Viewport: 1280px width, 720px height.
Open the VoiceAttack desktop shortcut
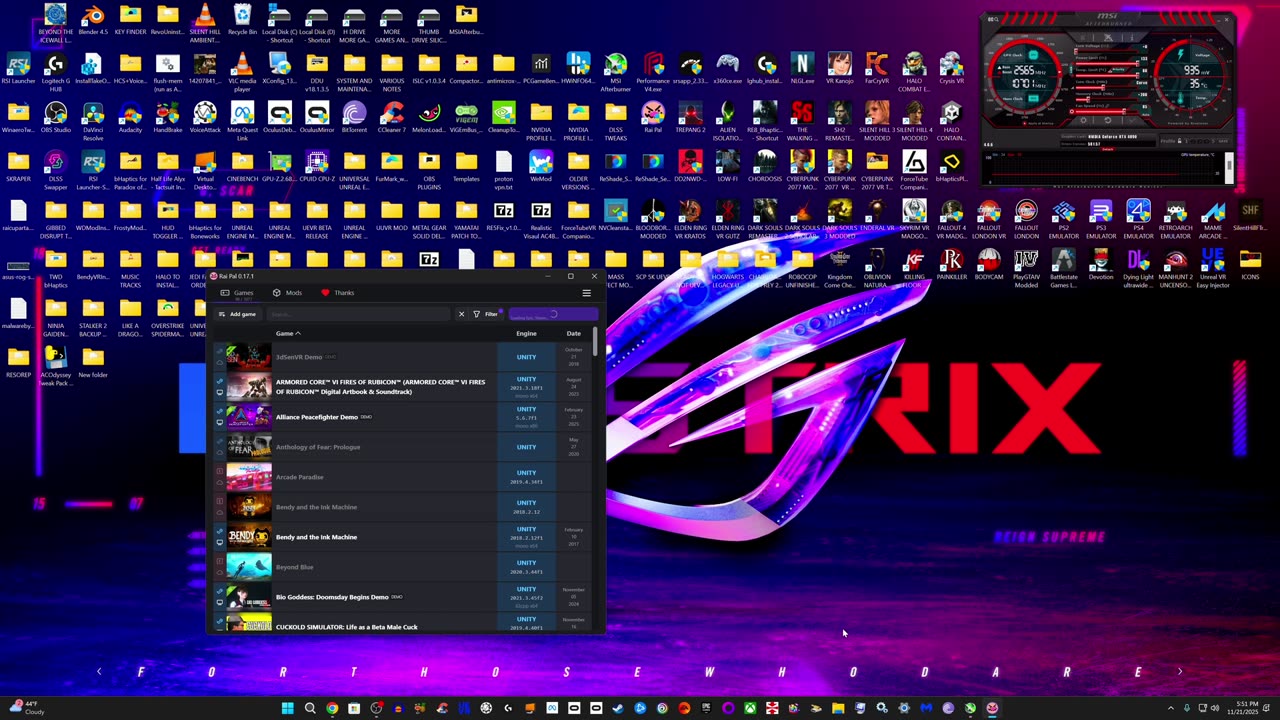point(205,119)
